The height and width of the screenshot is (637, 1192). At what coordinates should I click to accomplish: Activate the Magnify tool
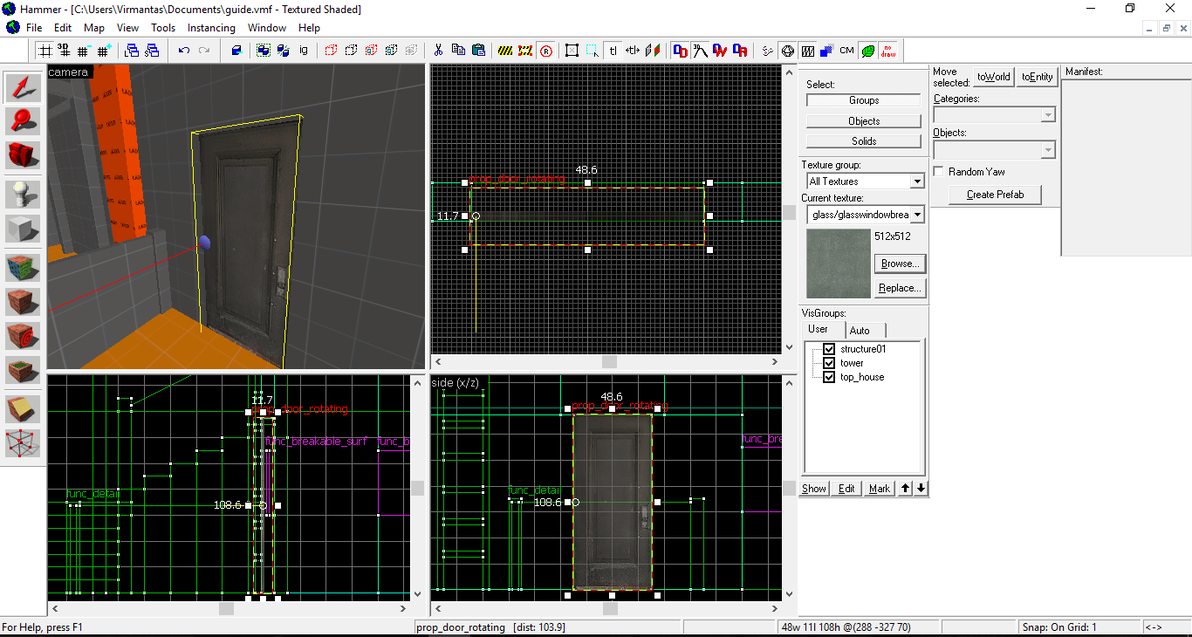pos(22,121)
